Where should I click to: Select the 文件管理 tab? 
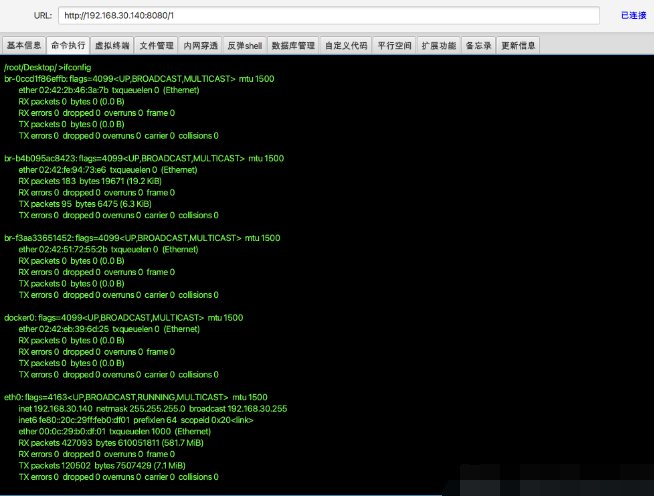156,45
